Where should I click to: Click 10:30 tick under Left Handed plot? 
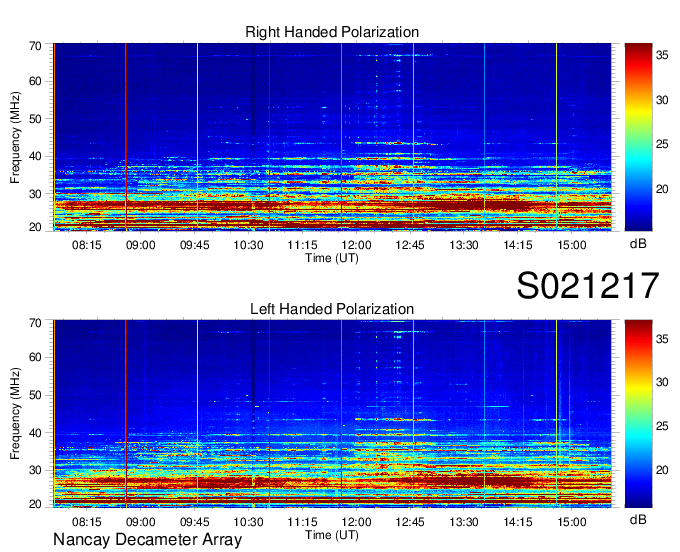[x=248, y=522]
